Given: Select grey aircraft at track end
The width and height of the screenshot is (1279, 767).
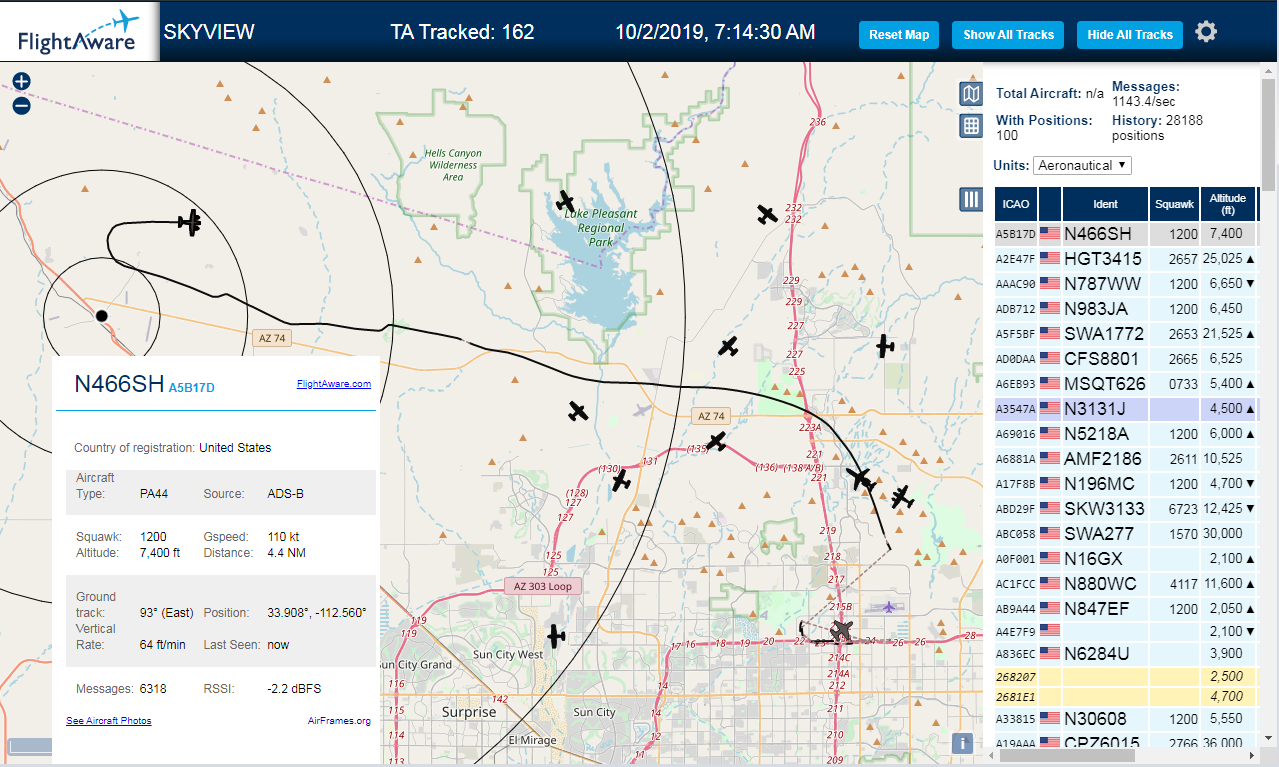Looking at the screenshot, I should [842, 632].
